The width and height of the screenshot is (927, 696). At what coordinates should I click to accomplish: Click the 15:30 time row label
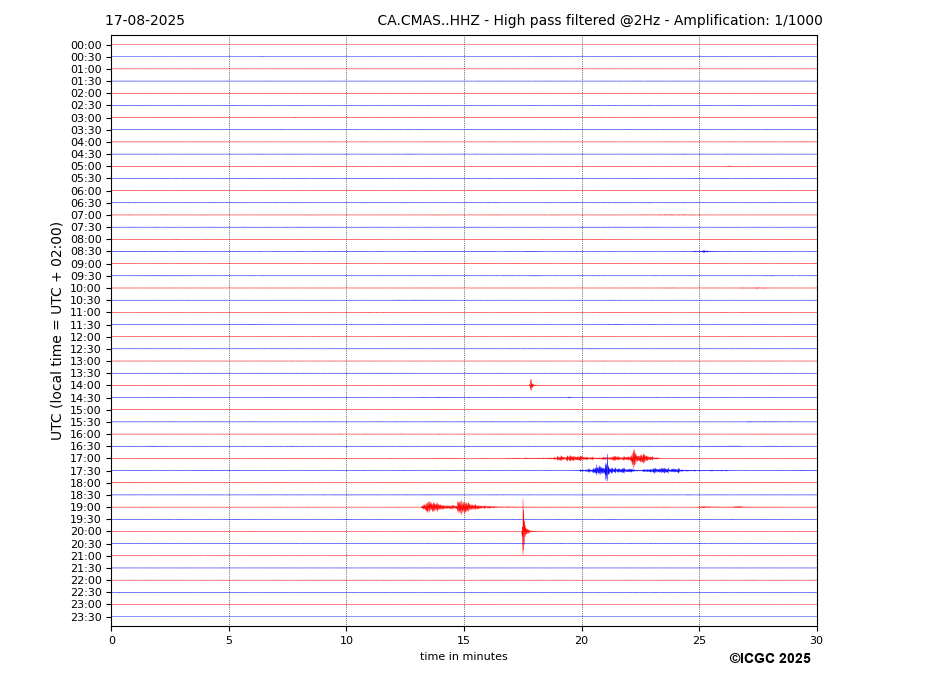pyautogui.click(x=86, y=422)
